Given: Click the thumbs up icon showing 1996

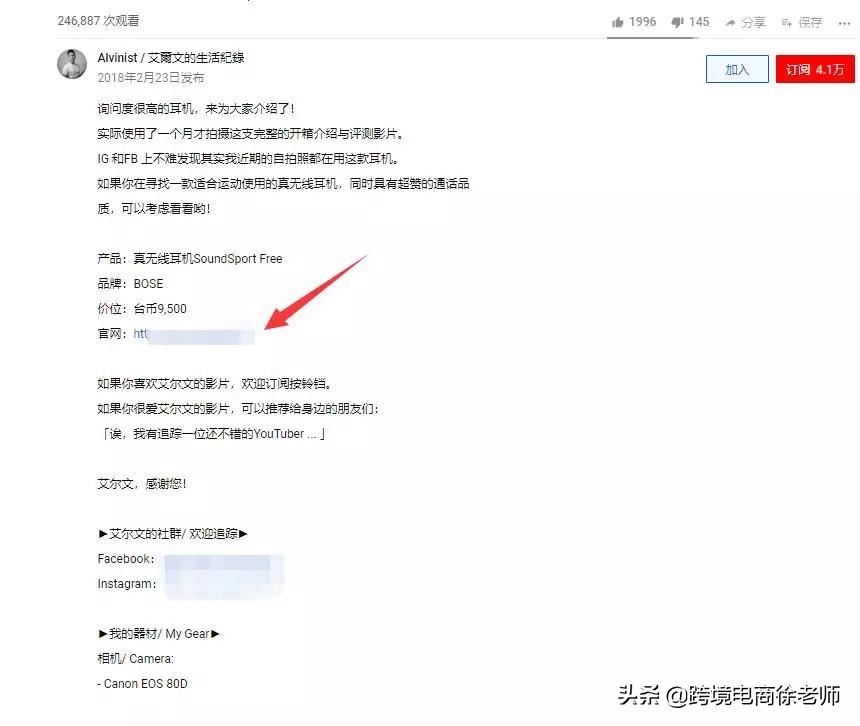Looking at the screenshot, I should pos(619,22).
